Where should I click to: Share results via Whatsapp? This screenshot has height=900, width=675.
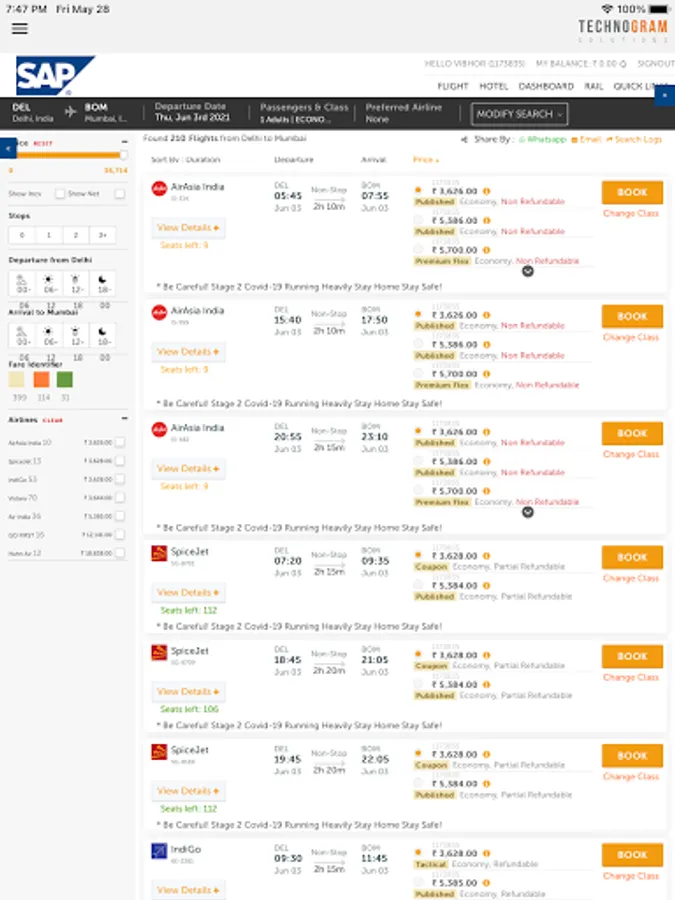coord(543,139)
